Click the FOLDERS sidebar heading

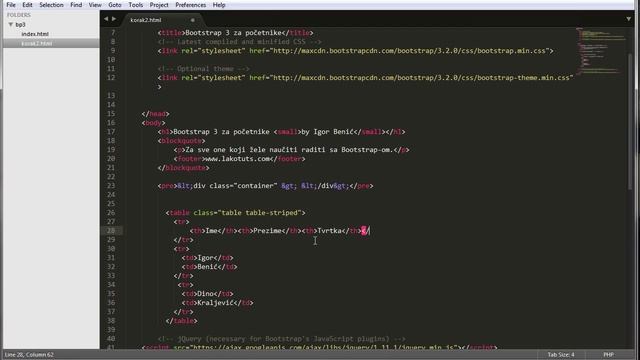click(19, 15)
